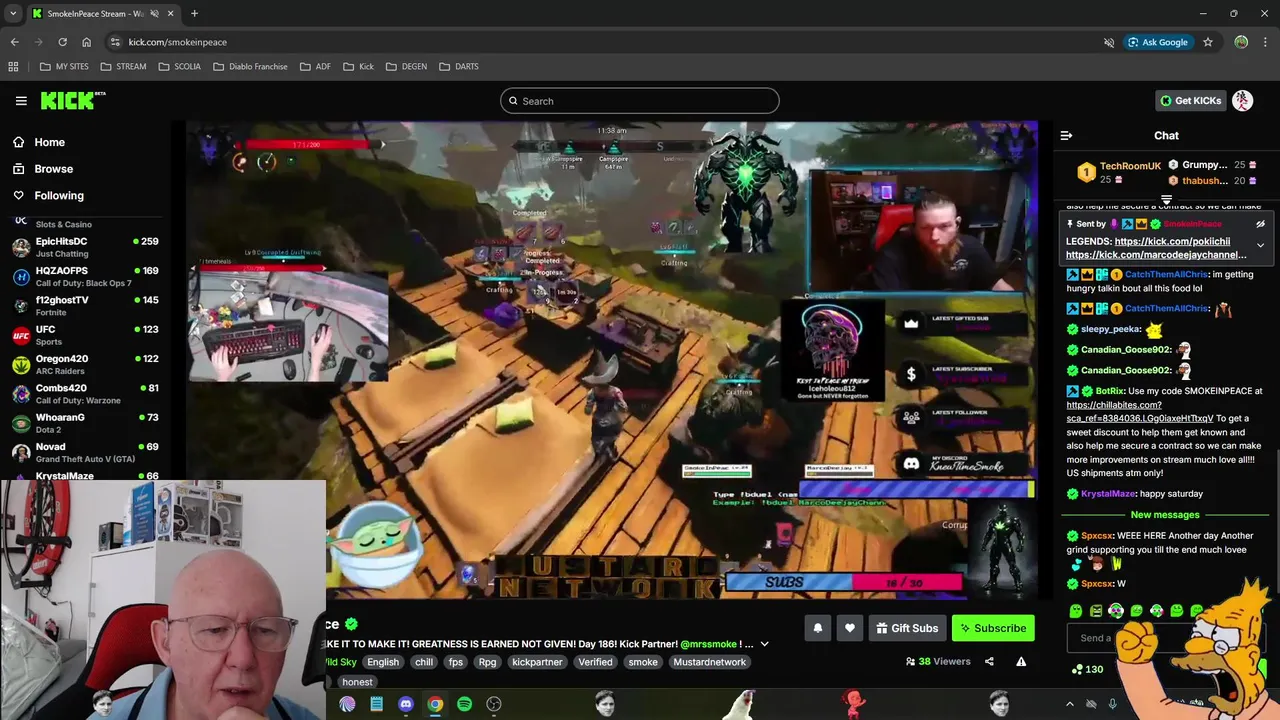This screenshot has height=720, width=1280.
Task: Bookmark this page with star icon
Action: coord(1208,42)
